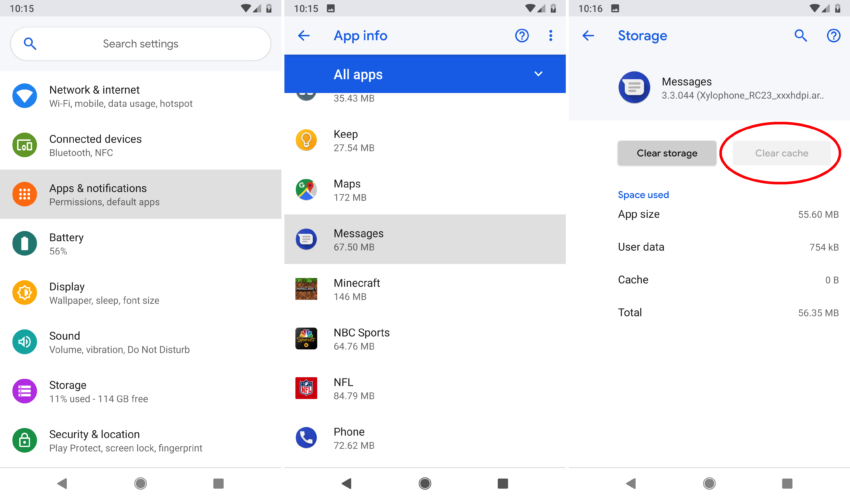This screenshot has height=500, width=850.
Task: Go back from the Storage screen
Action: pos(588,36)
